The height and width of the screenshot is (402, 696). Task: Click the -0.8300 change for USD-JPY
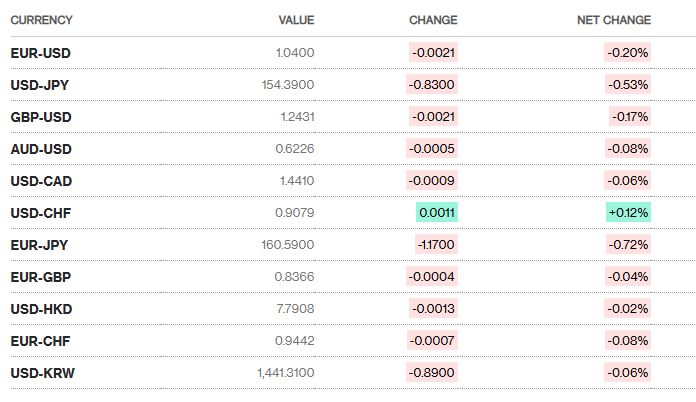point(433,84)
